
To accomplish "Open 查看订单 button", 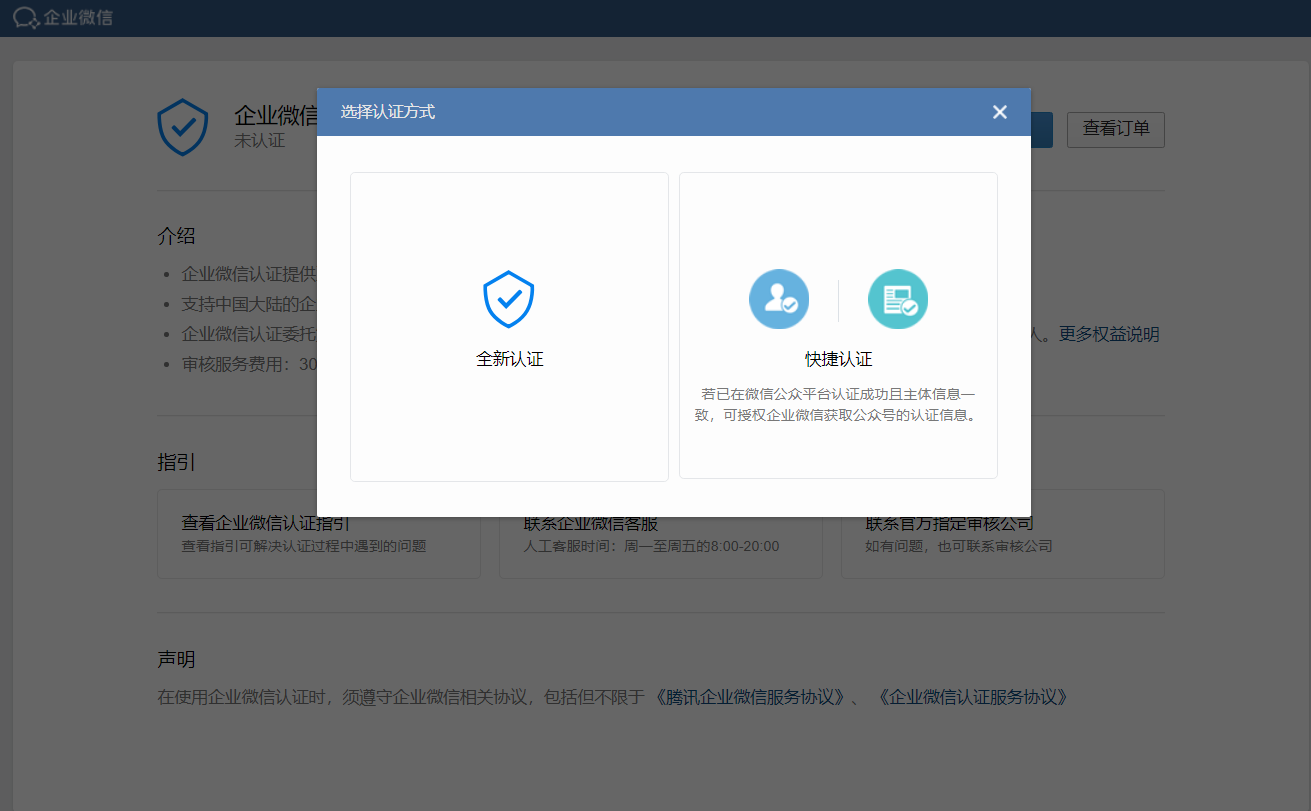I will click(x=1116, y=129).
